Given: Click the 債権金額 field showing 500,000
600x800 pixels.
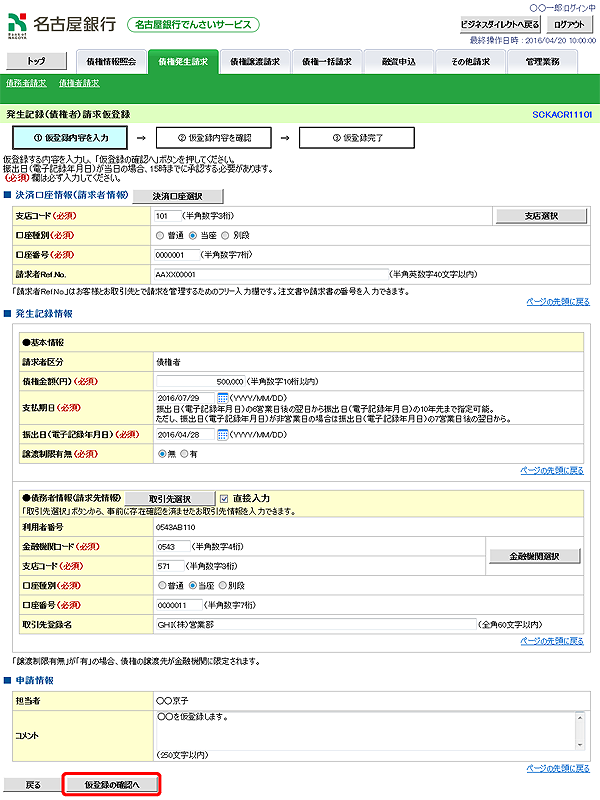Looking at the screenshot, I should tap(201, 382).
